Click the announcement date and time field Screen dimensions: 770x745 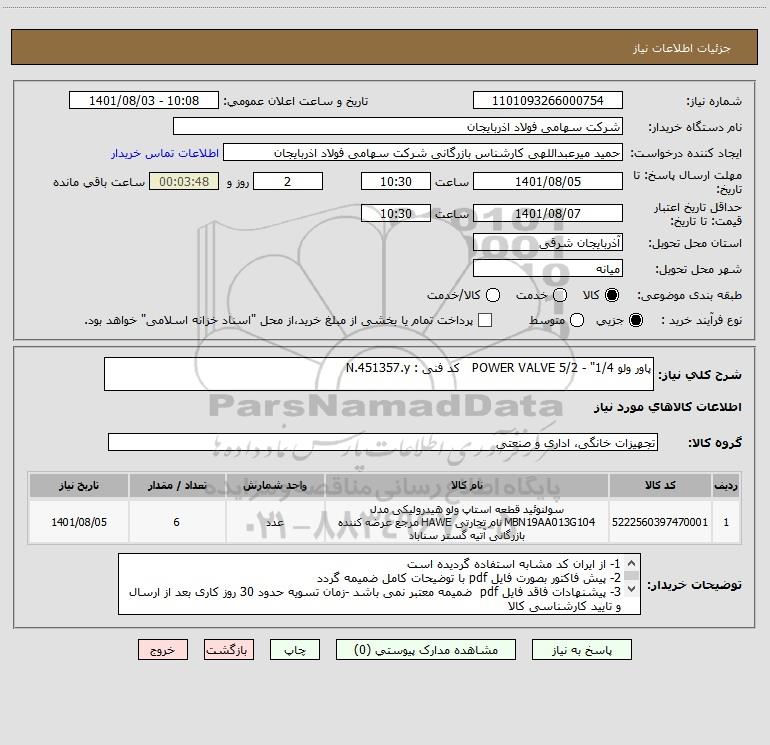pyautogui.click(x=144, y=101)
